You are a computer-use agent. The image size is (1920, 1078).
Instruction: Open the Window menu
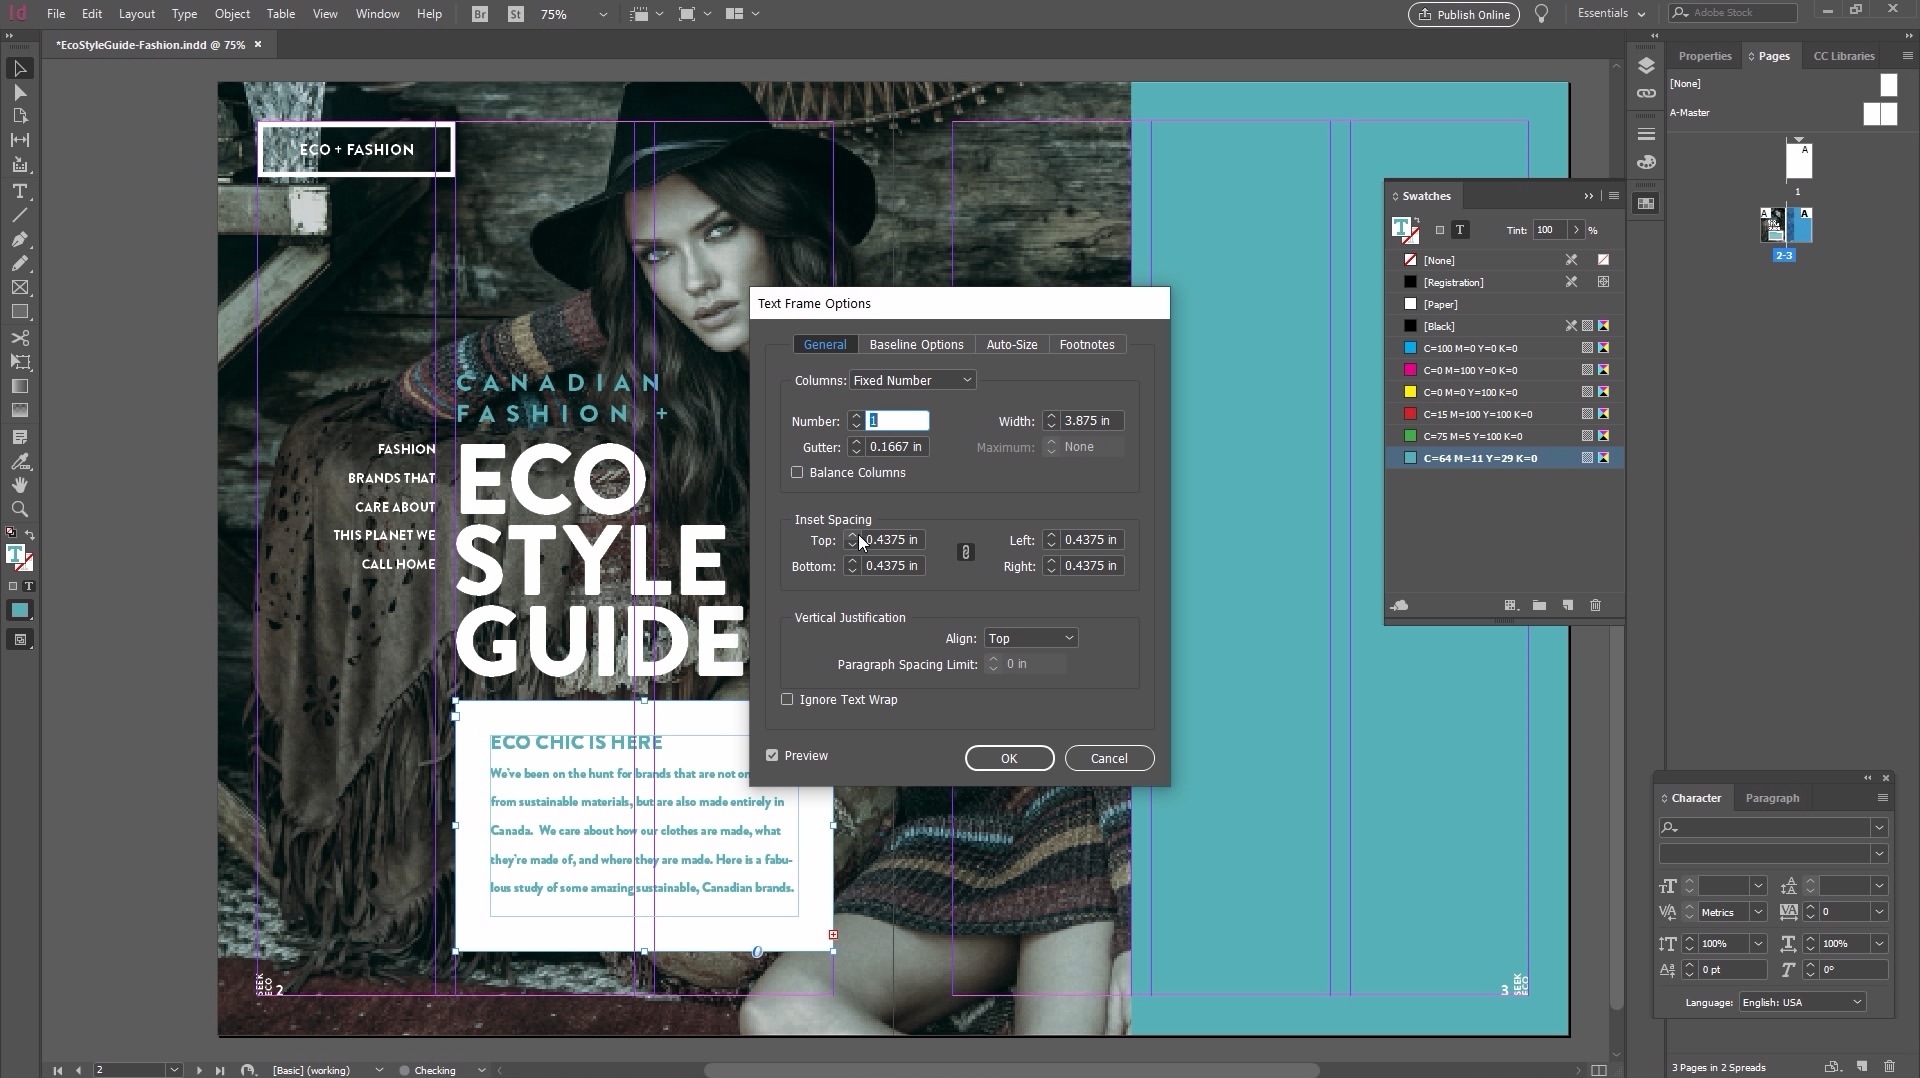click(377, 13)
